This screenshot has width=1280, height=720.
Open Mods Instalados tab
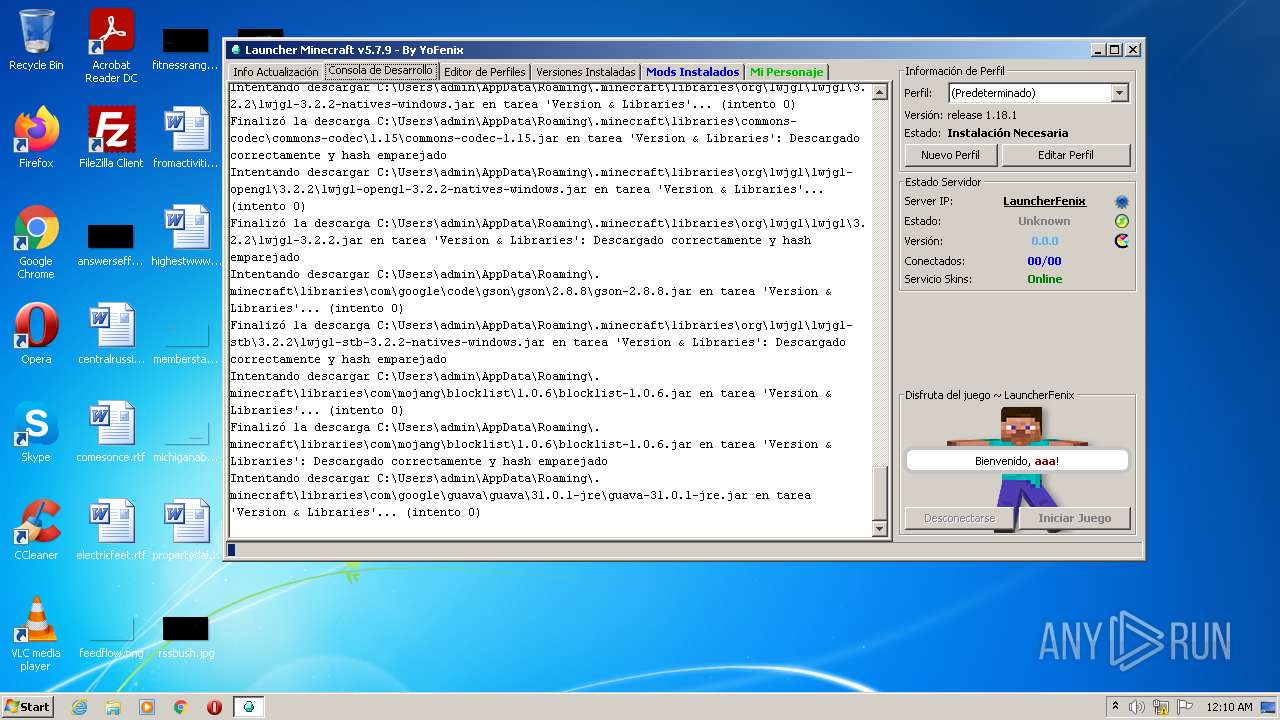(x=693, y=72)
